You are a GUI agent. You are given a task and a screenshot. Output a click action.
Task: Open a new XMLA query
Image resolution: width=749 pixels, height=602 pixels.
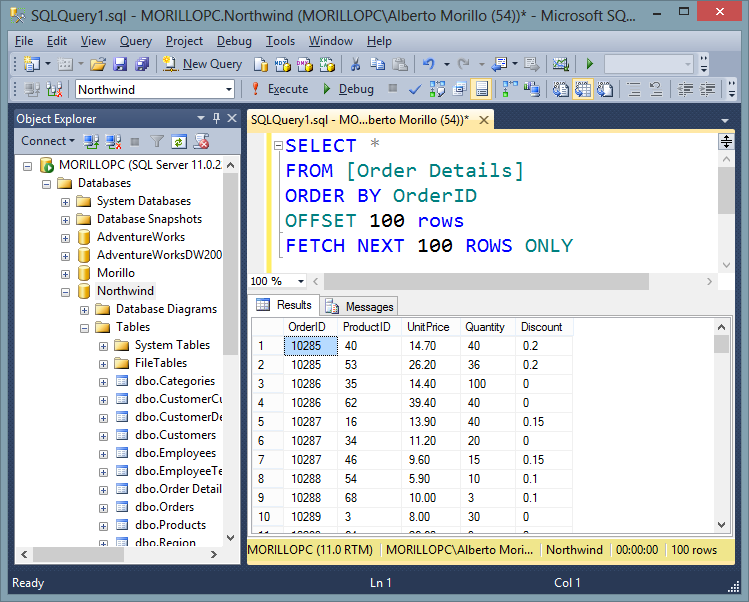(x=327, y=64)
